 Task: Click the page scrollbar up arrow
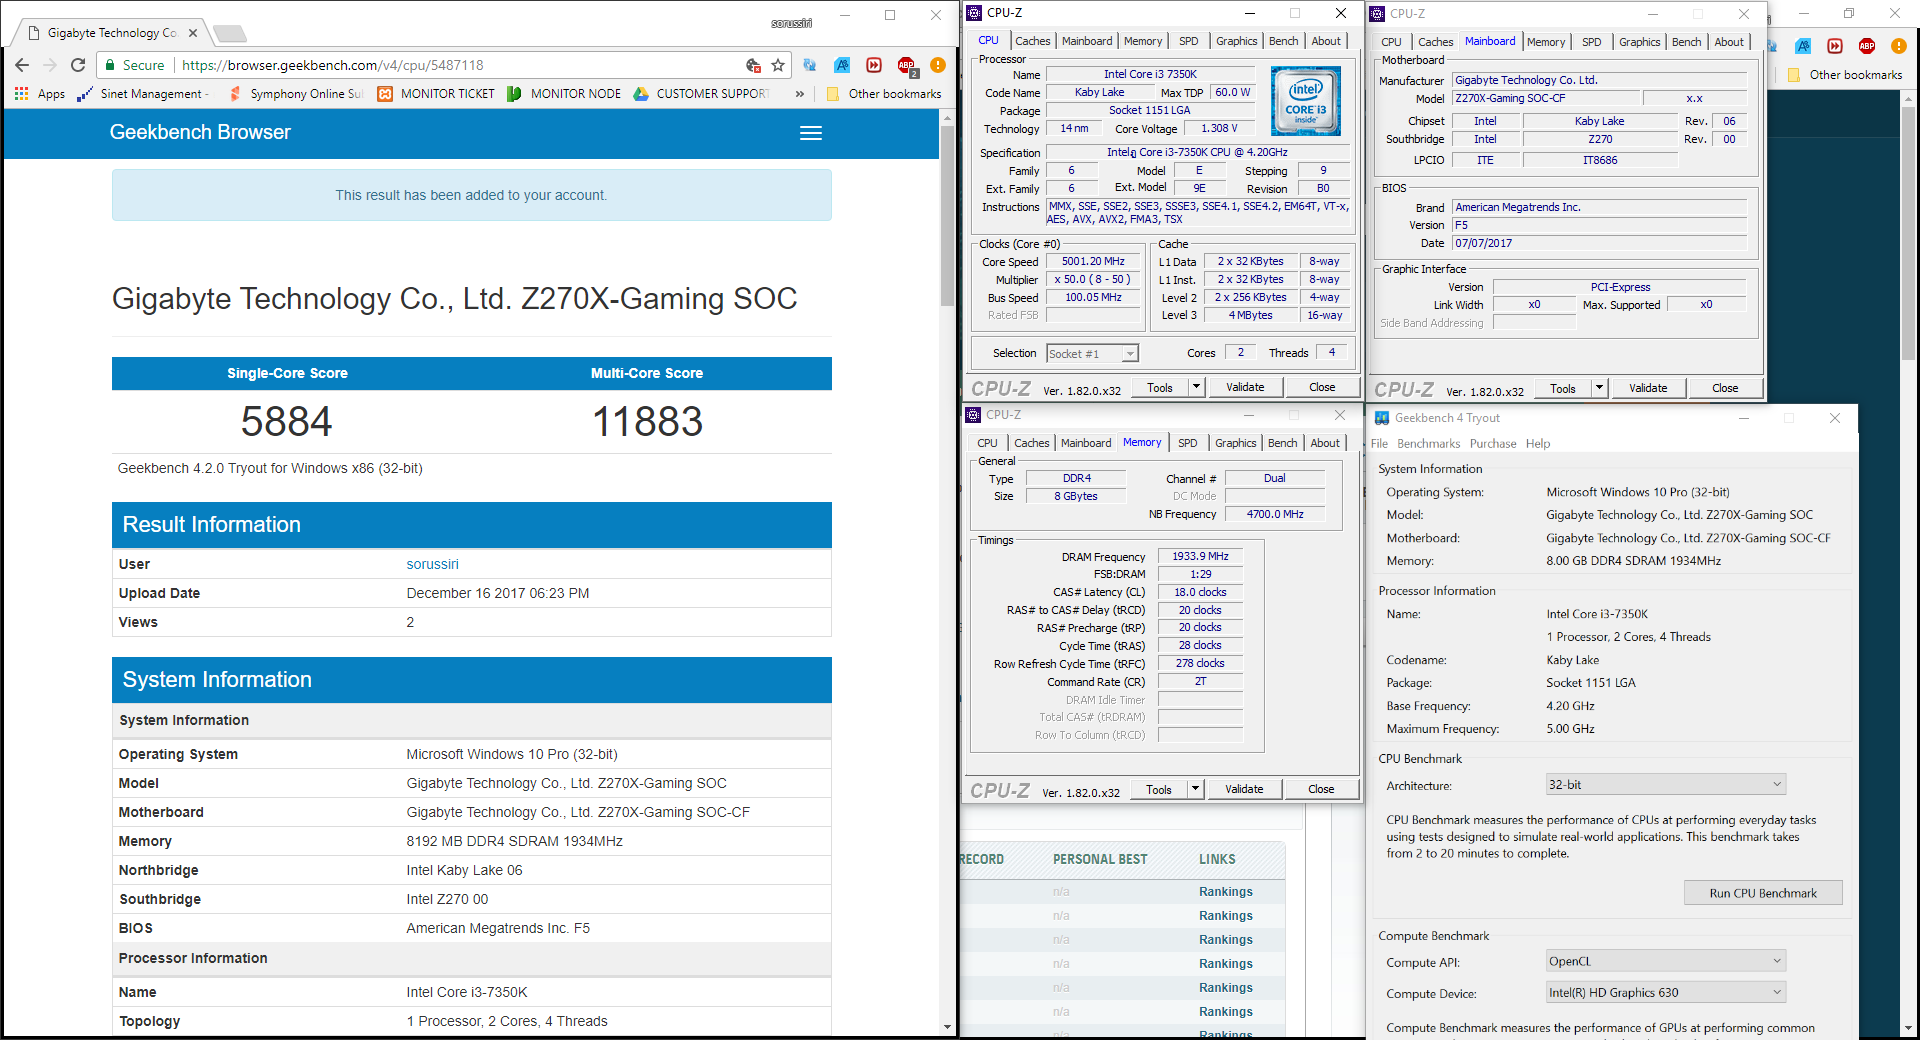(947, 117)
